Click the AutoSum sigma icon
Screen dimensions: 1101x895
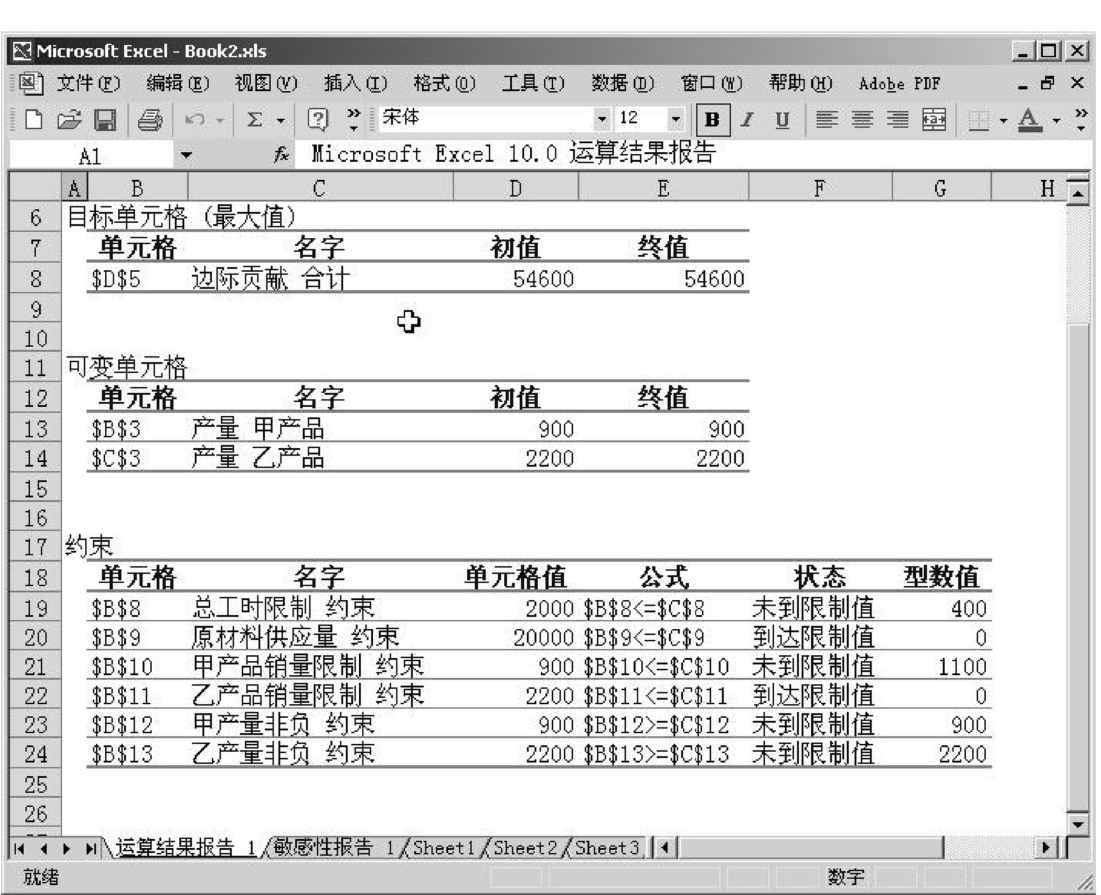(x=255, y=120)
